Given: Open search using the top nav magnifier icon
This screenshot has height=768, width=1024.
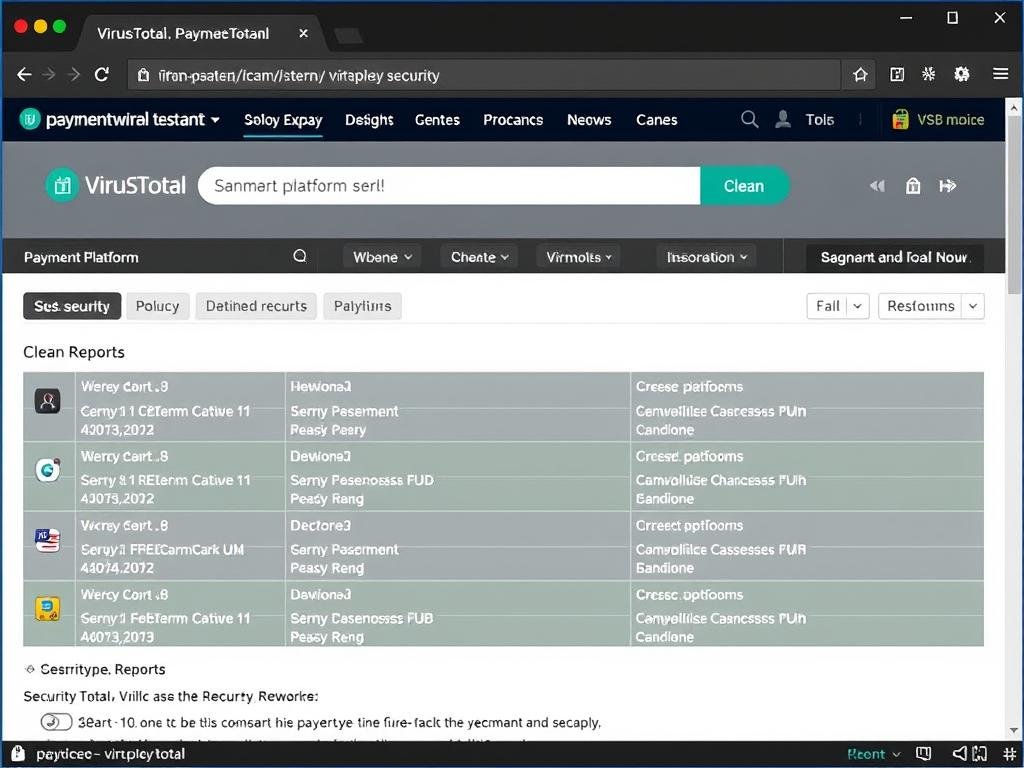Looking at the screenshot, I should 750,120.
